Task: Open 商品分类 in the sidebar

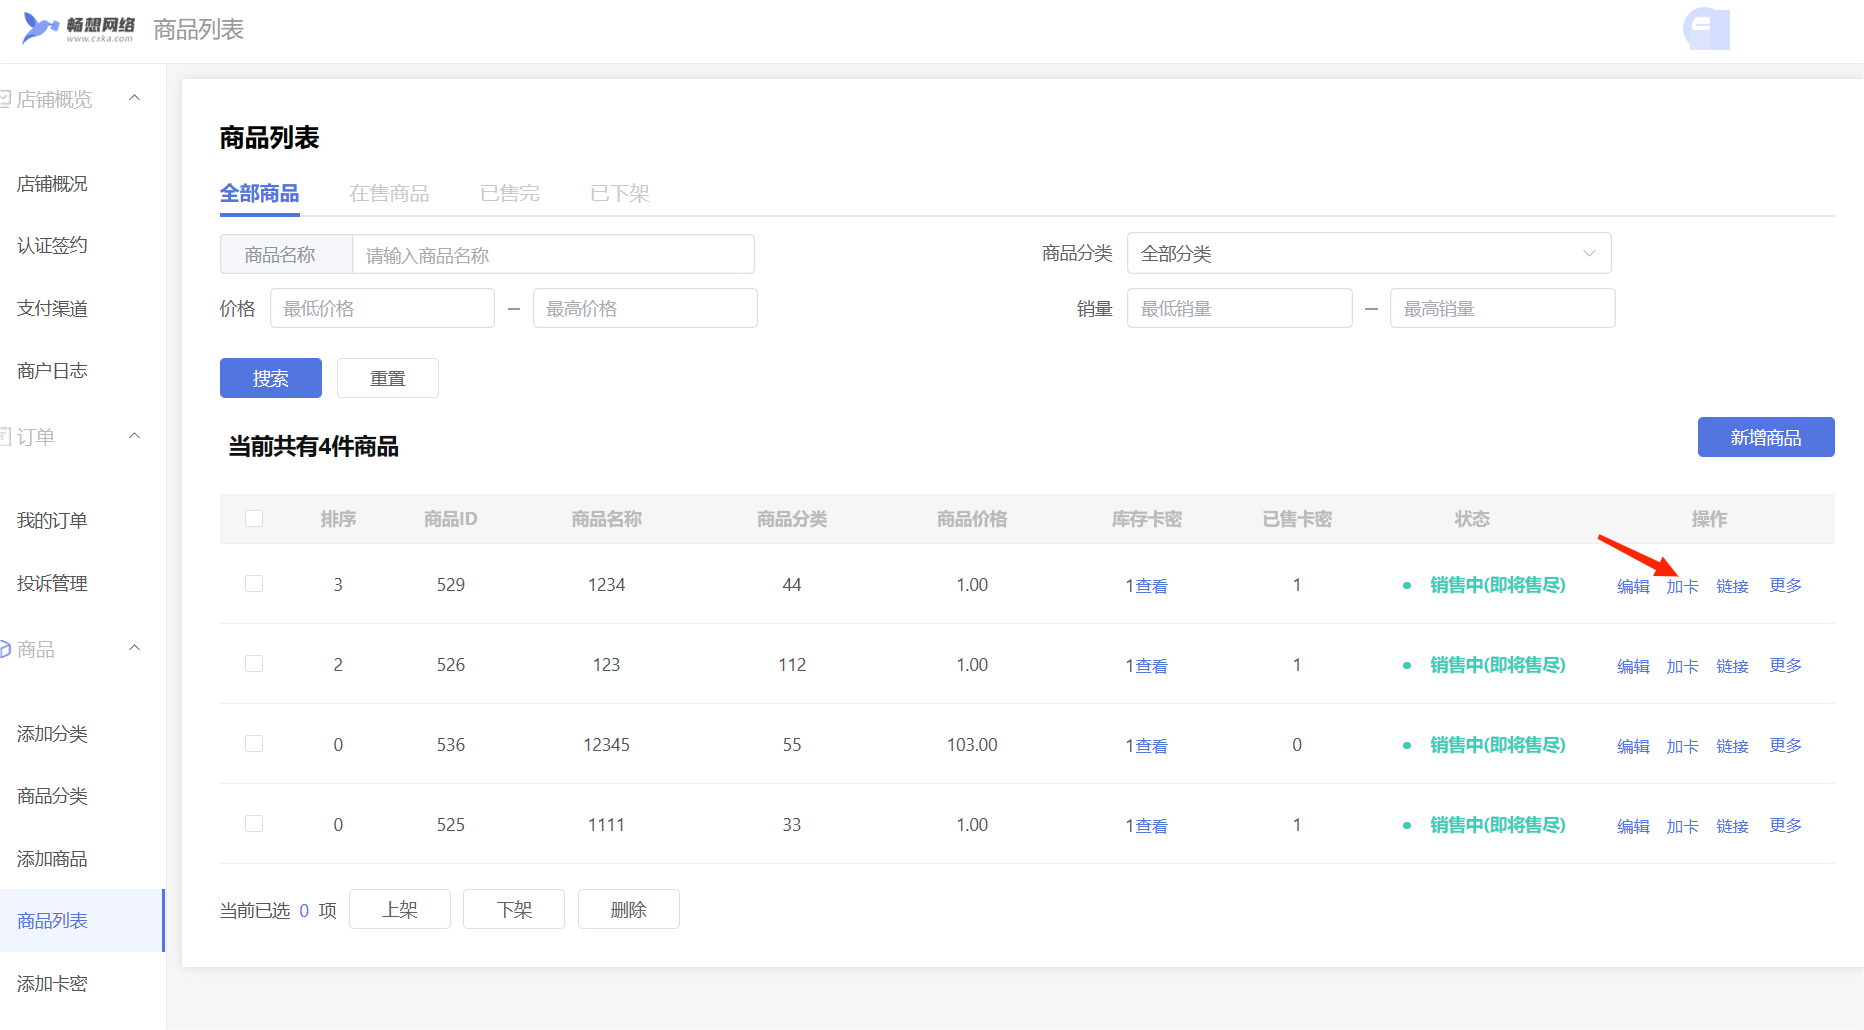Action: point(52,796)
